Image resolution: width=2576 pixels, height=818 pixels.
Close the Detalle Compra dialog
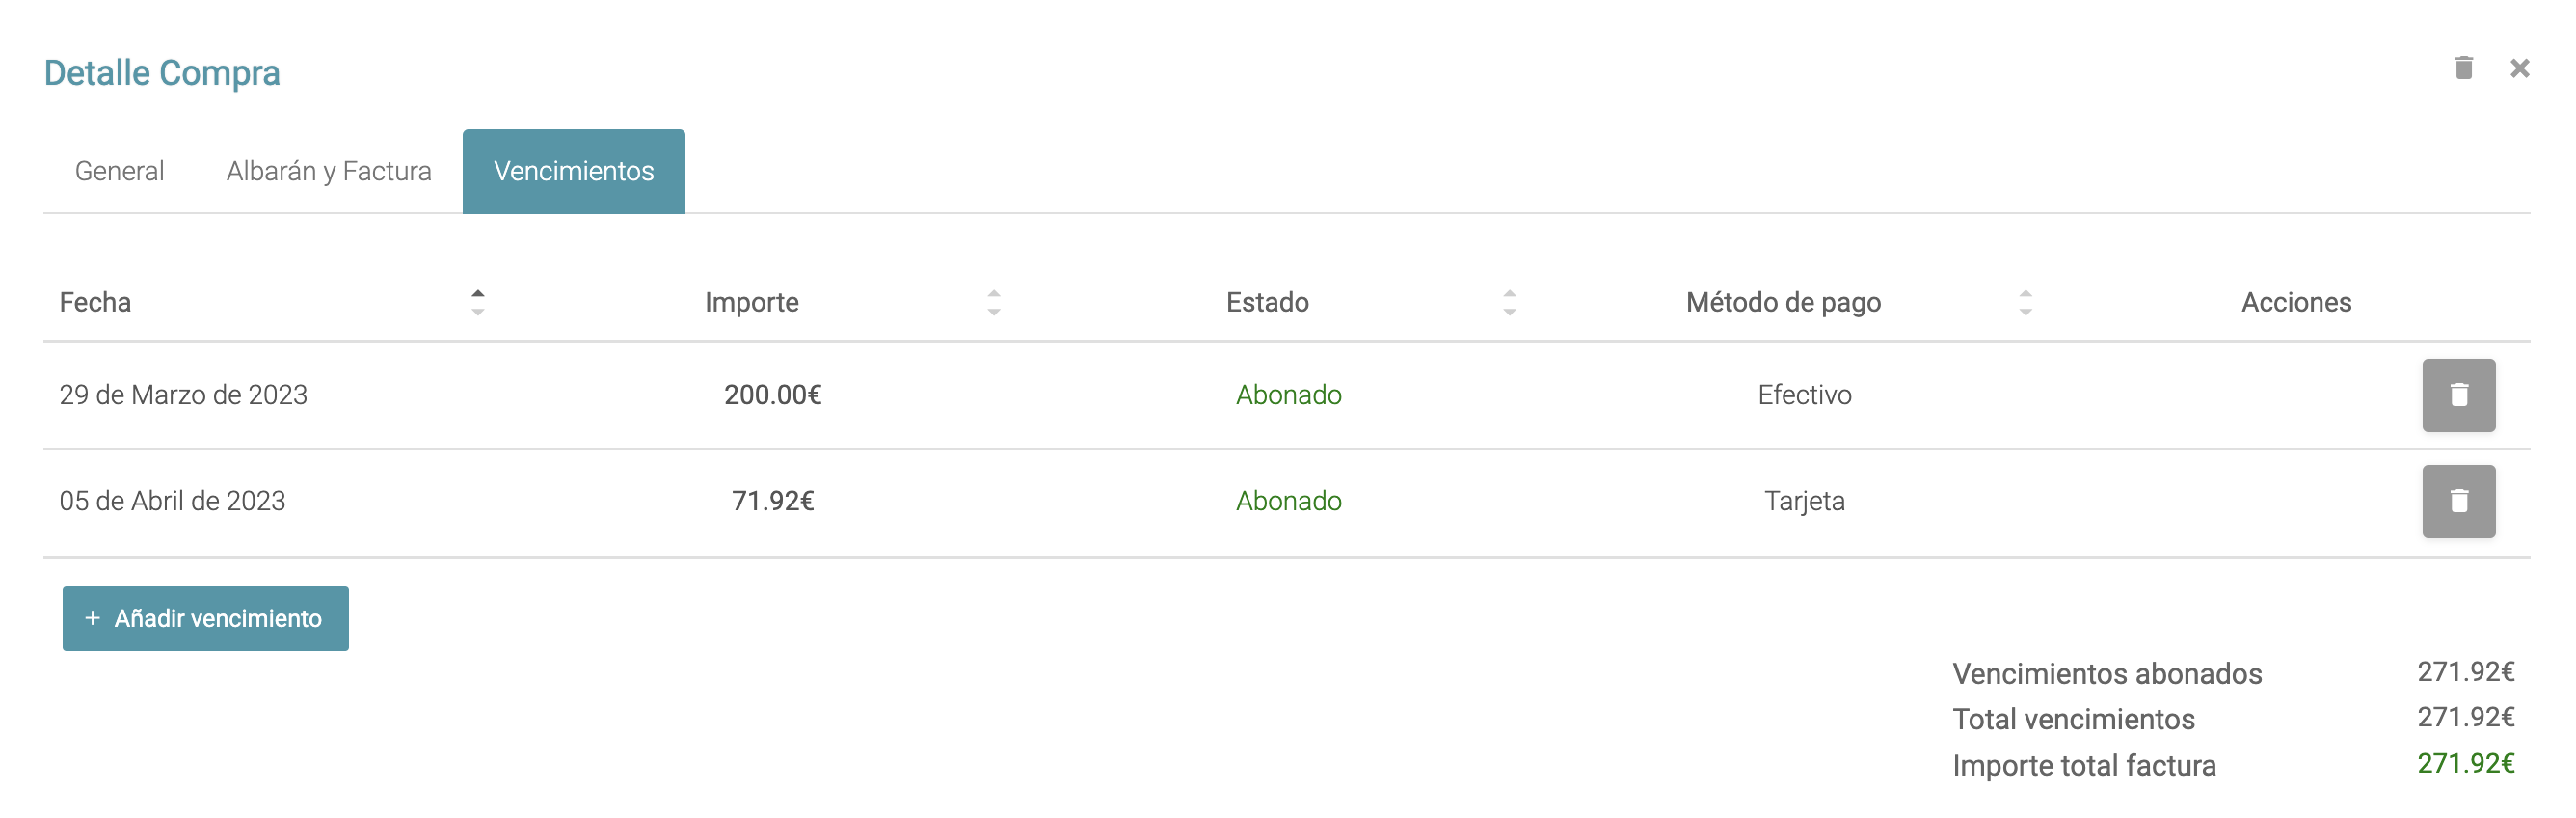[x=2519, y=68]
